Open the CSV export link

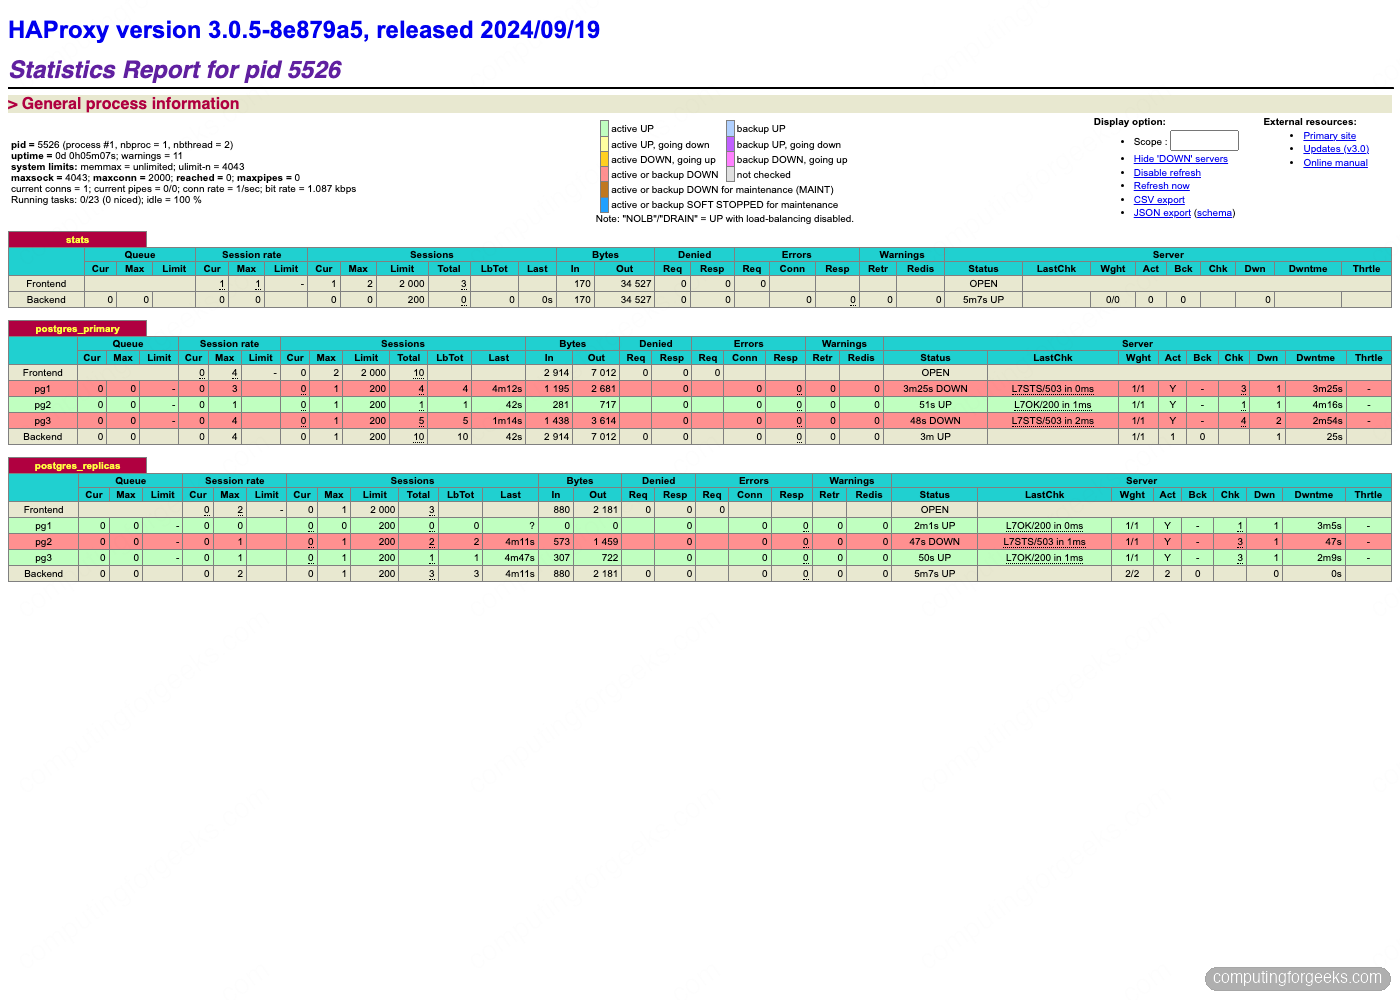pyautogui.click(x=1159, y=200)
